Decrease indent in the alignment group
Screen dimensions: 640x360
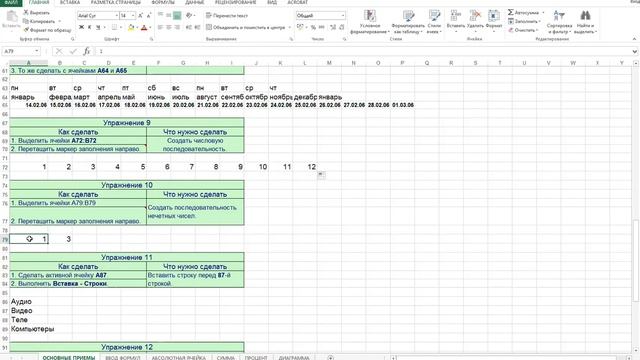point(189,27)
